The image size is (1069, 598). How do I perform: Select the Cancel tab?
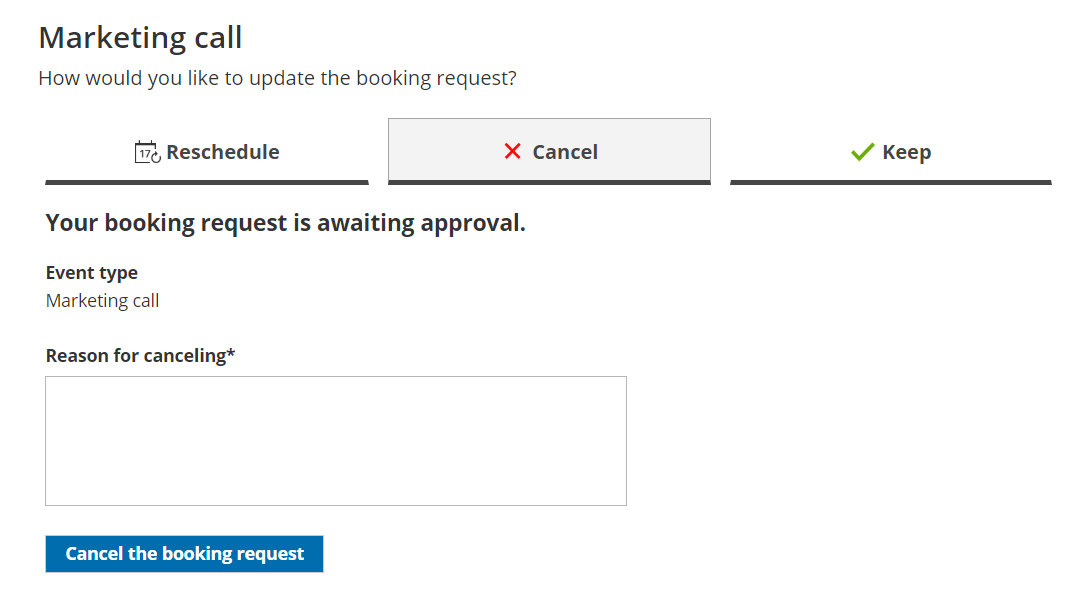click(549, 152)
